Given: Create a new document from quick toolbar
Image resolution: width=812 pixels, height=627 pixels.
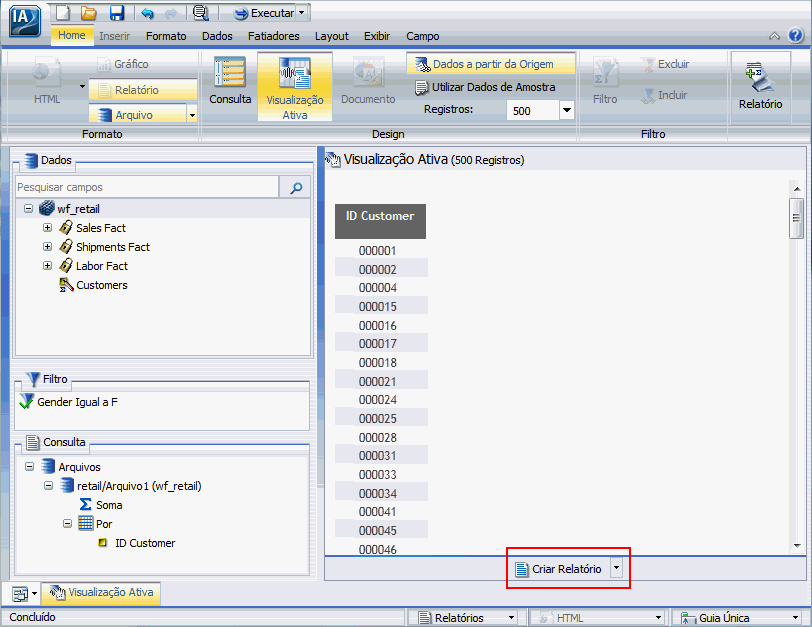Looking at the screenshot, I should pyautogui.click(x=62, y=12).
